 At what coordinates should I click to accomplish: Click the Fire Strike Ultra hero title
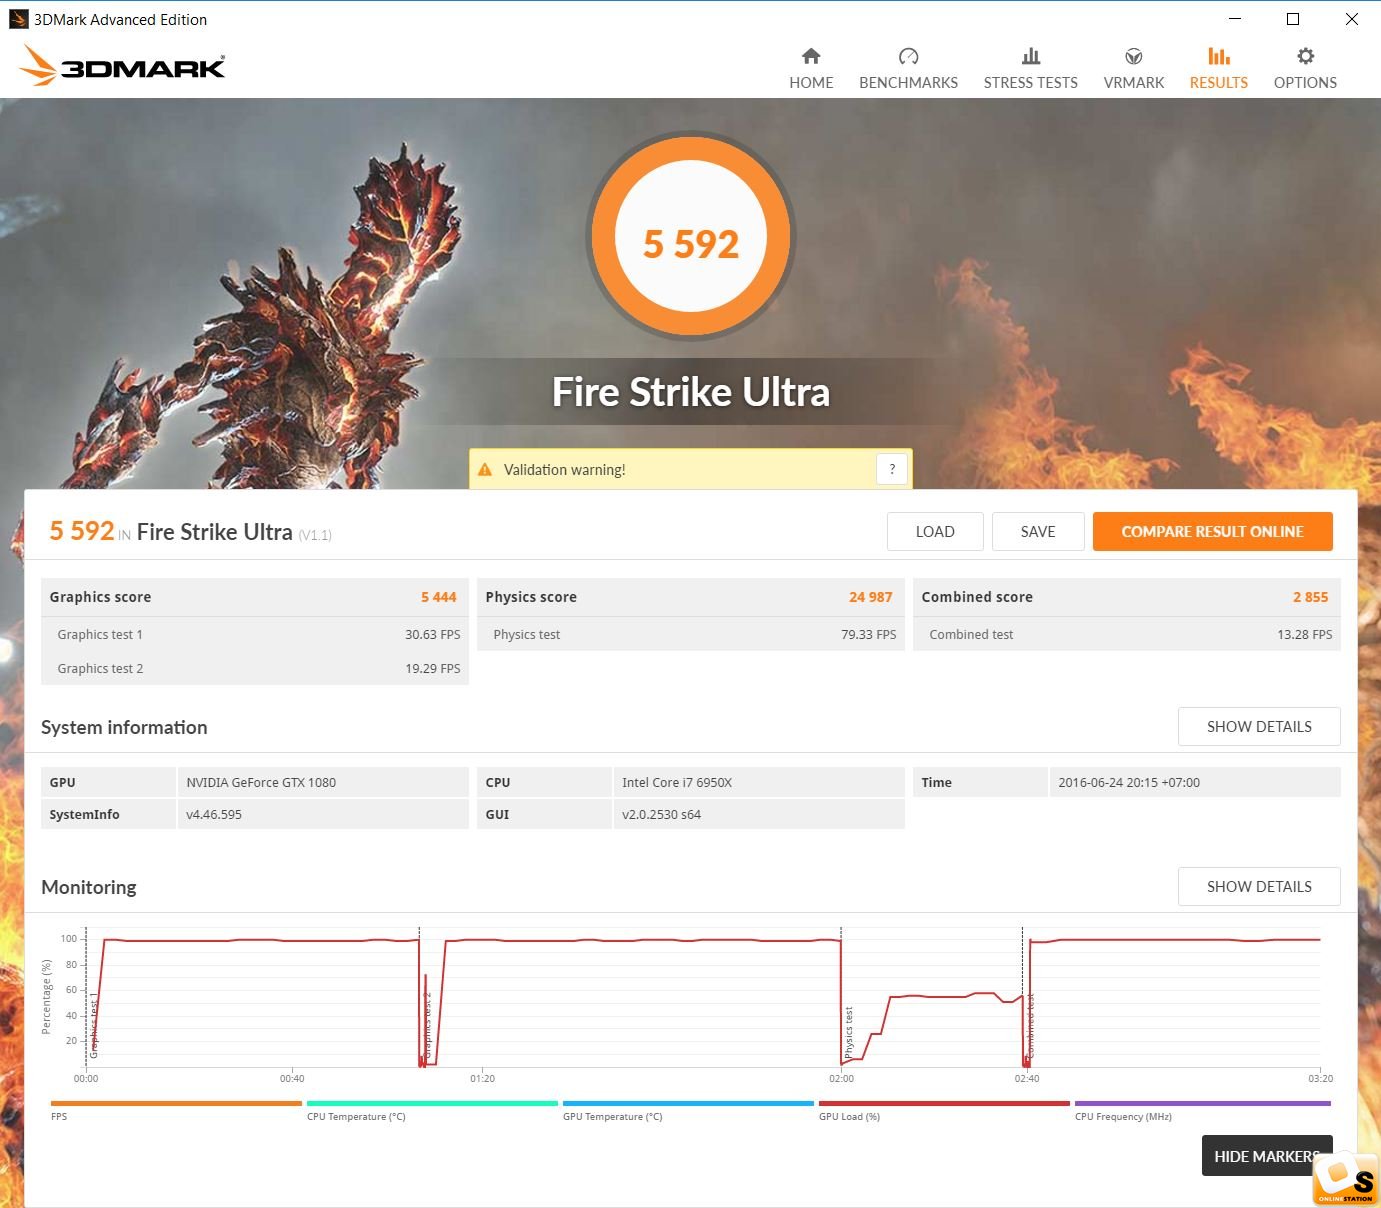coord(691,392)
